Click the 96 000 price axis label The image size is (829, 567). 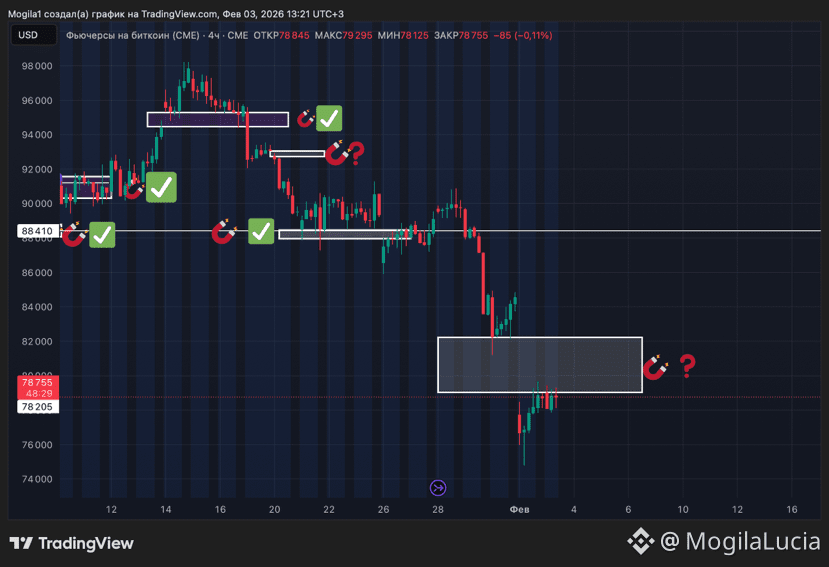[37, 100]
